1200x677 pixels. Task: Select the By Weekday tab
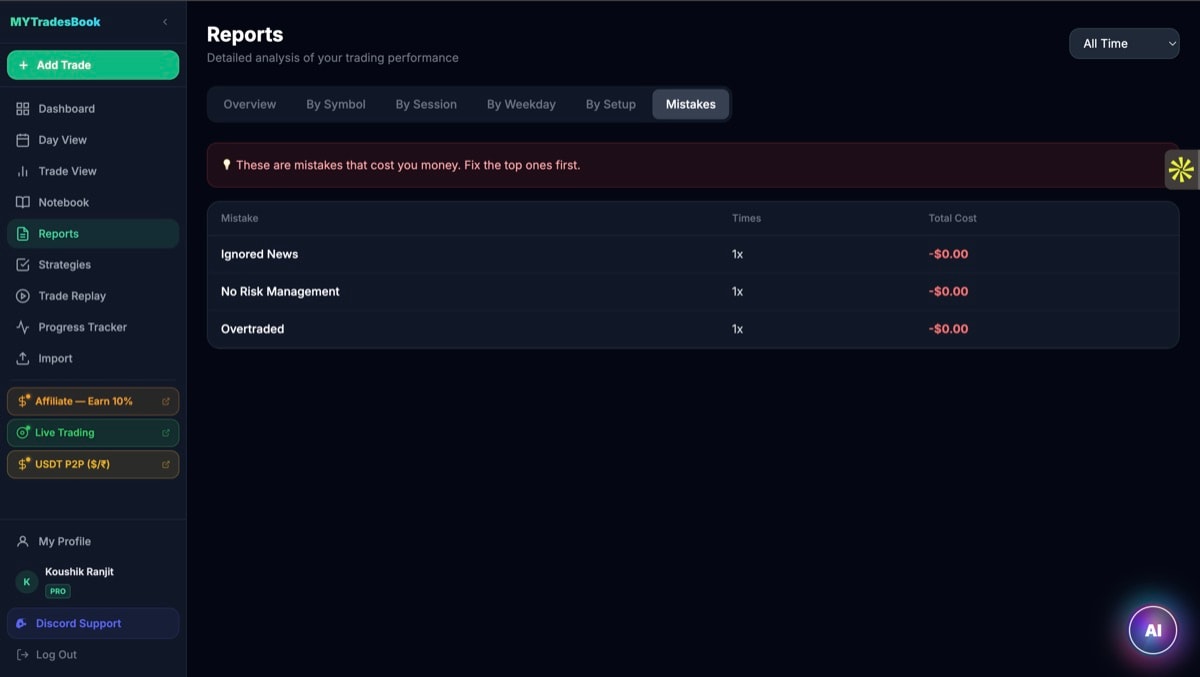click(521, 104)
